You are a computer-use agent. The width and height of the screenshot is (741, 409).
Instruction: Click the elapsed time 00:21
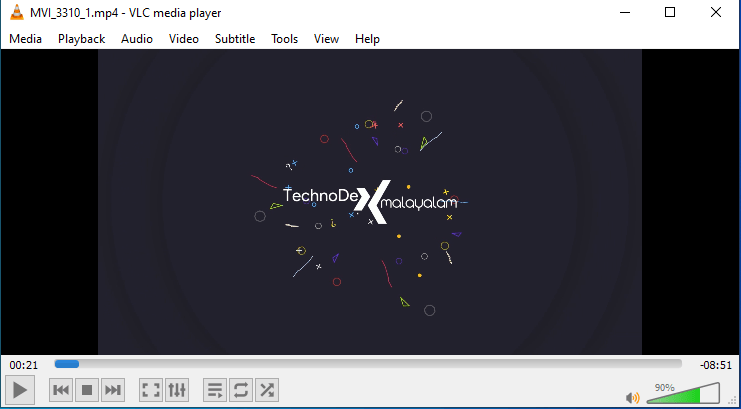24,365
